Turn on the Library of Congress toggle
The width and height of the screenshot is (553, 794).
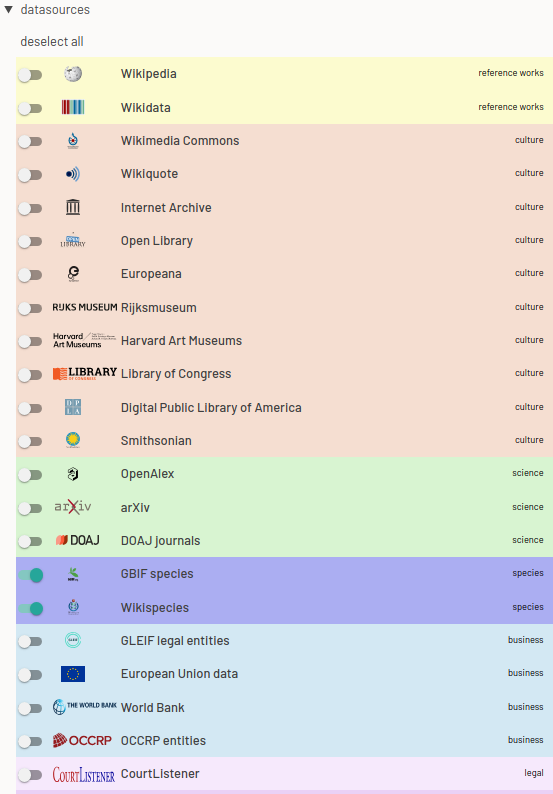coord(30,375)
